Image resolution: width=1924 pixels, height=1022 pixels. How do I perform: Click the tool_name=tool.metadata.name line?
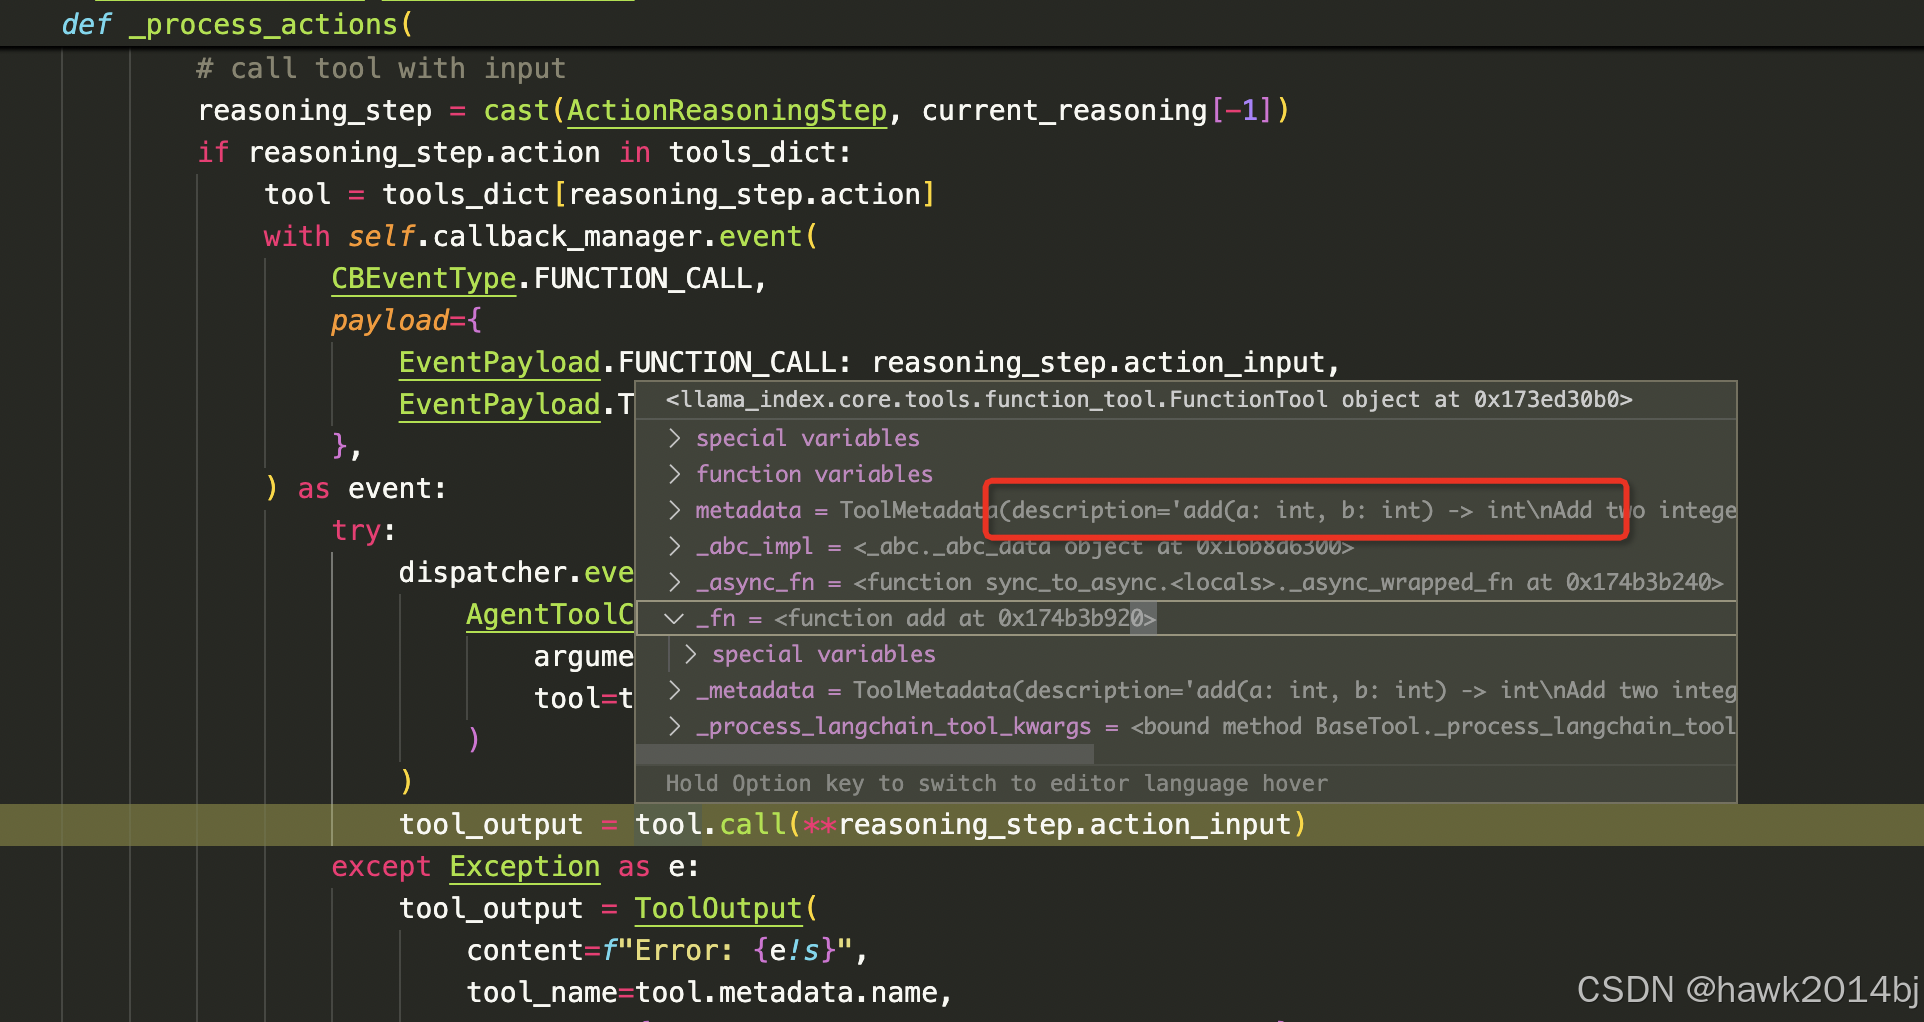(x=709, y=992)
